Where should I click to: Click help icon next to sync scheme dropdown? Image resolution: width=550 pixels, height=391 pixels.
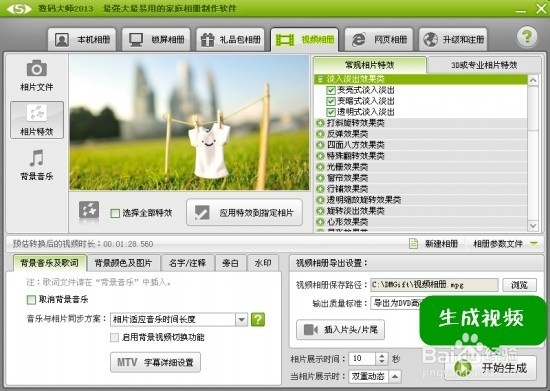[258, 319]
